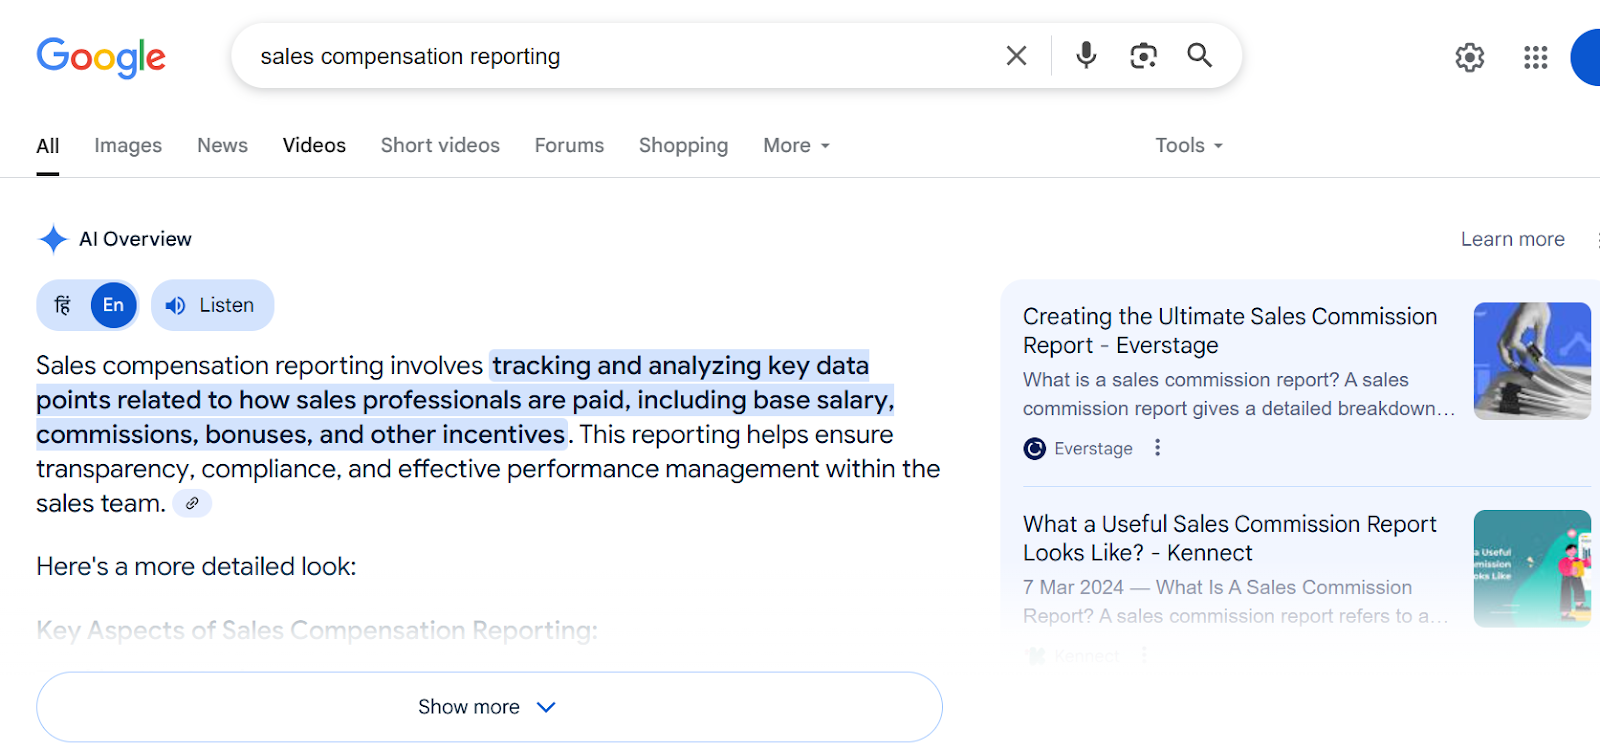Open Kennect Useful Sales Commission Report article
This screenshot has width=1600, height=751.
coord(1229,538)
